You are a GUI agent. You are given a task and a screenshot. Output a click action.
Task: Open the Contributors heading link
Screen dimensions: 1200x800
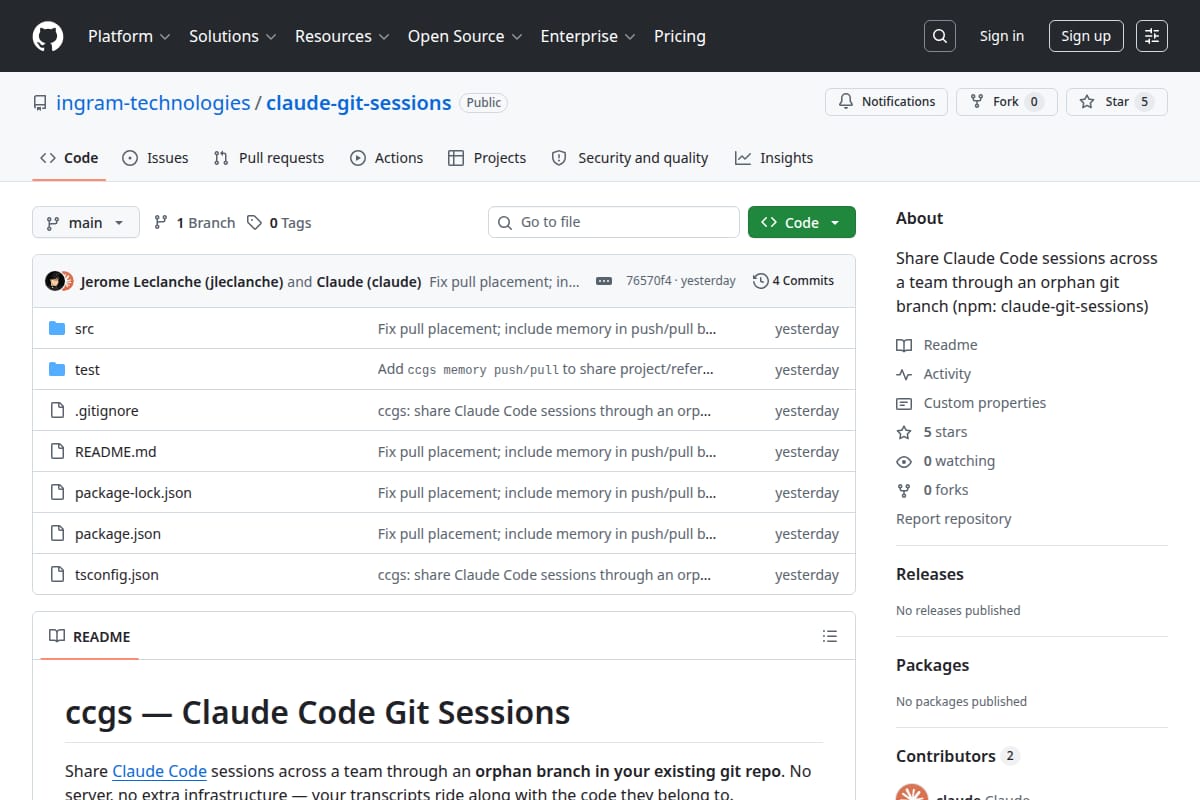(x=957, y=756)
